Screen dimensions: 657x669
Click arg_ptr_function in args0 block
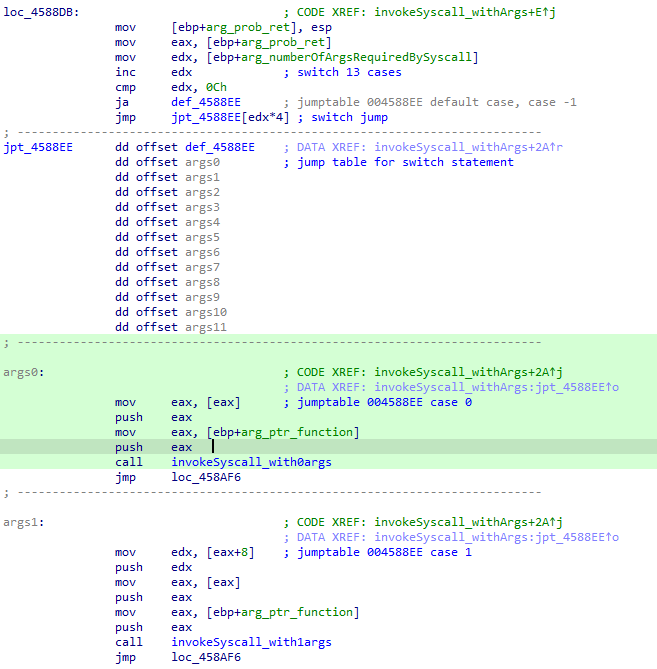(x=297, y=433)
